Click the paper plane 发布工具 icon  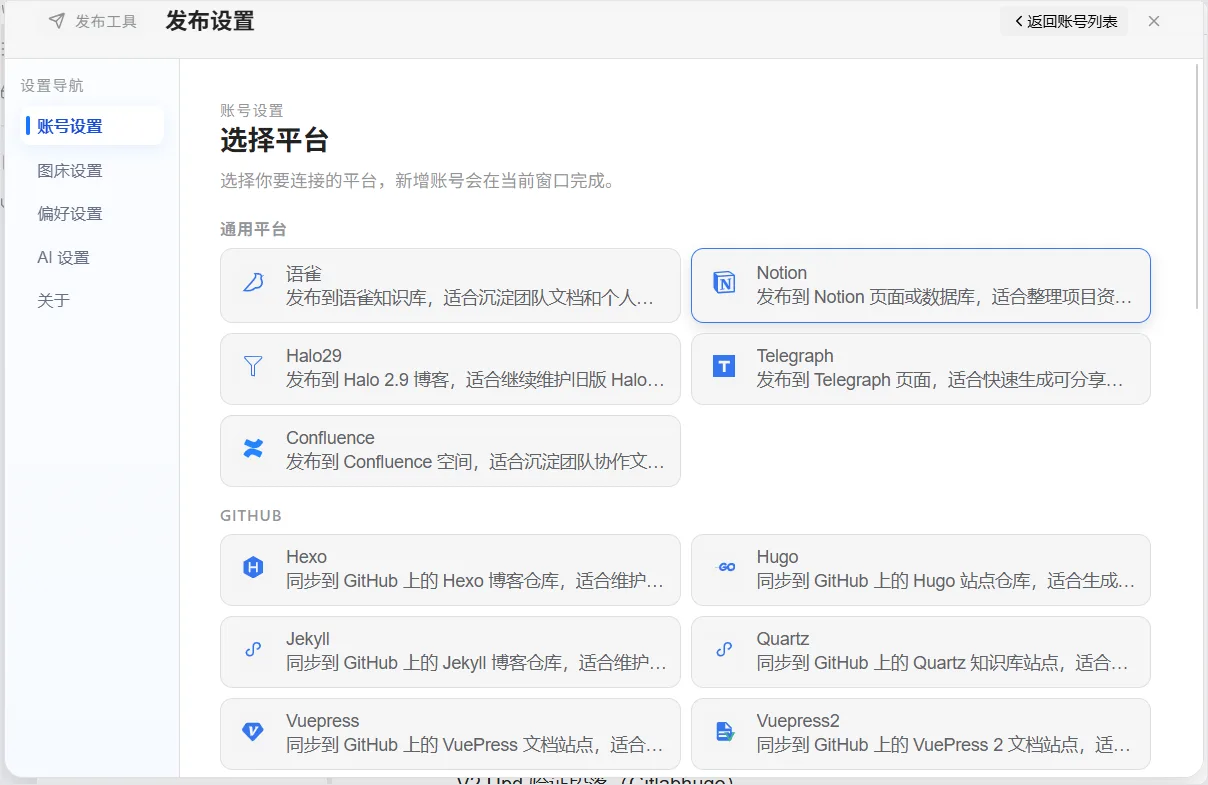57,21
